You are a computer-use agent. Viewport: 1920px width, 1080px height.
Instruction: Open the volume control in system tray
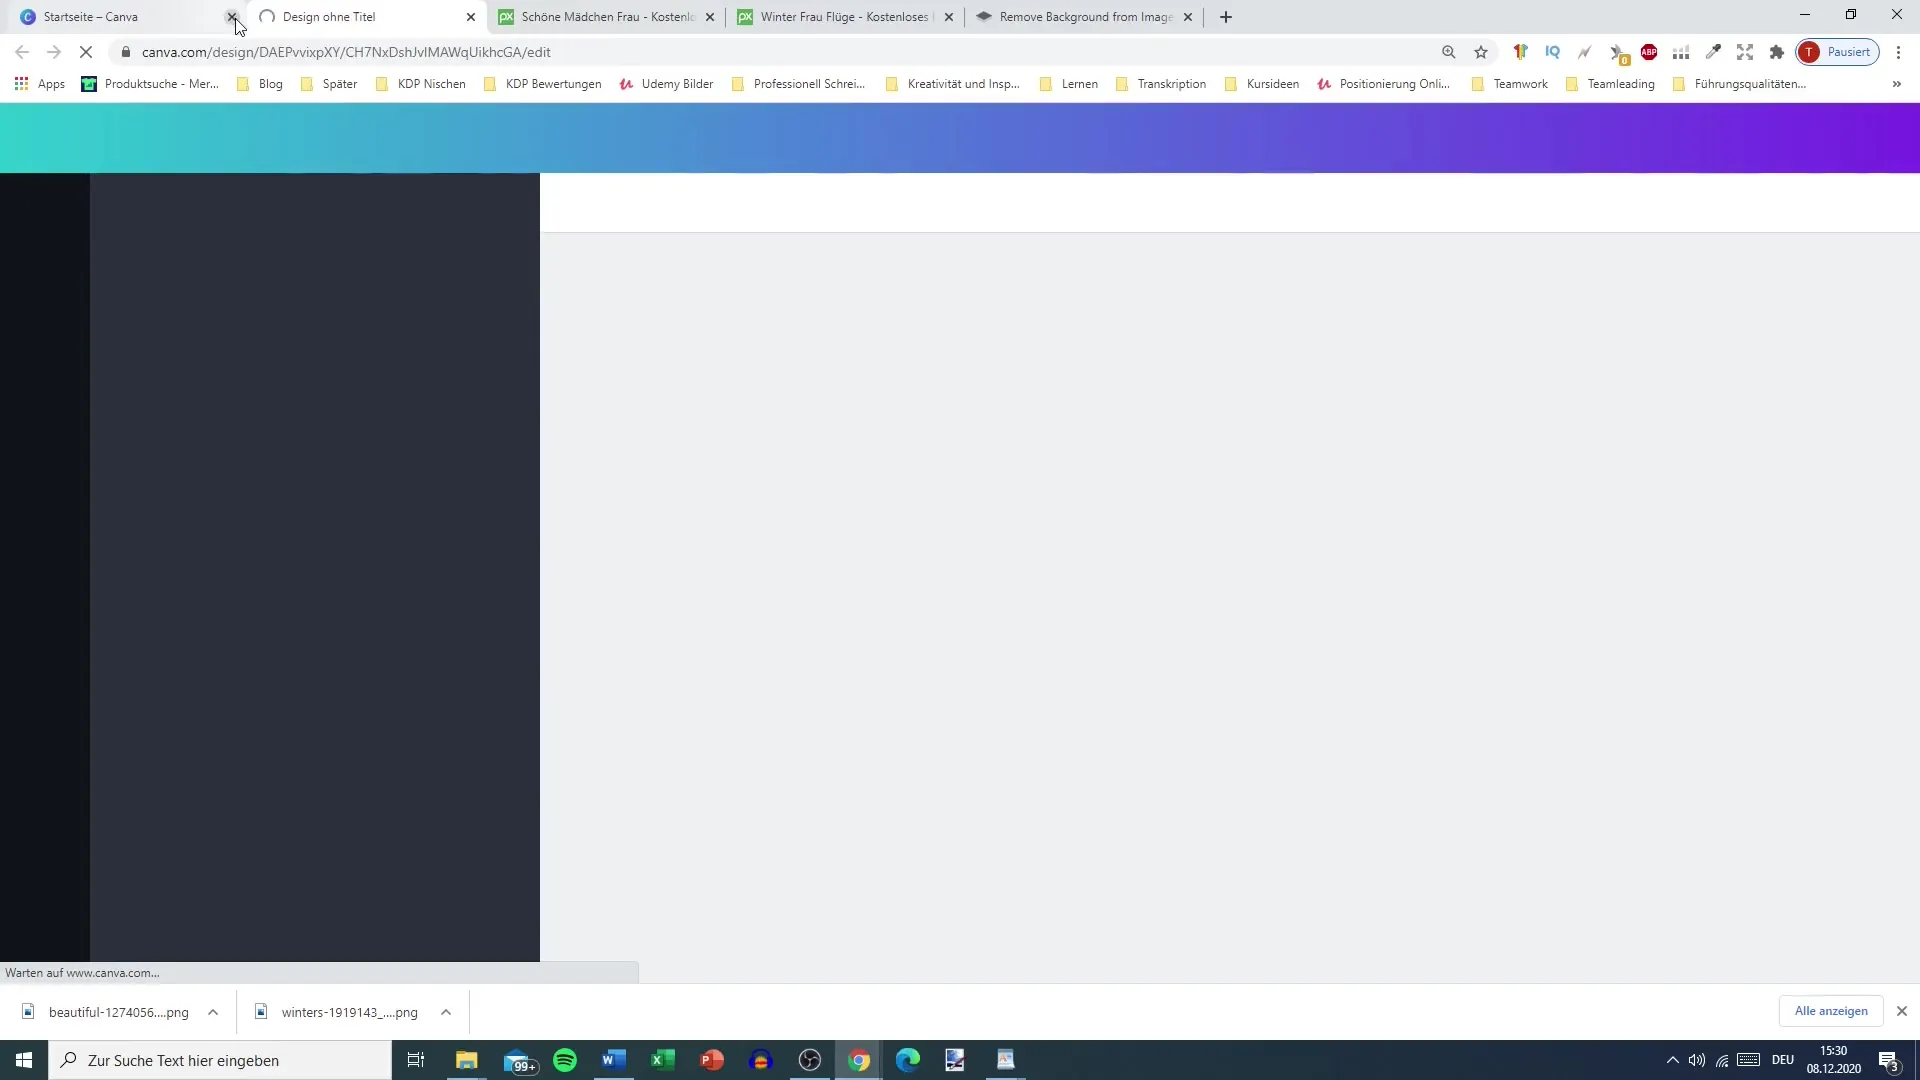coord(1697,1060)
